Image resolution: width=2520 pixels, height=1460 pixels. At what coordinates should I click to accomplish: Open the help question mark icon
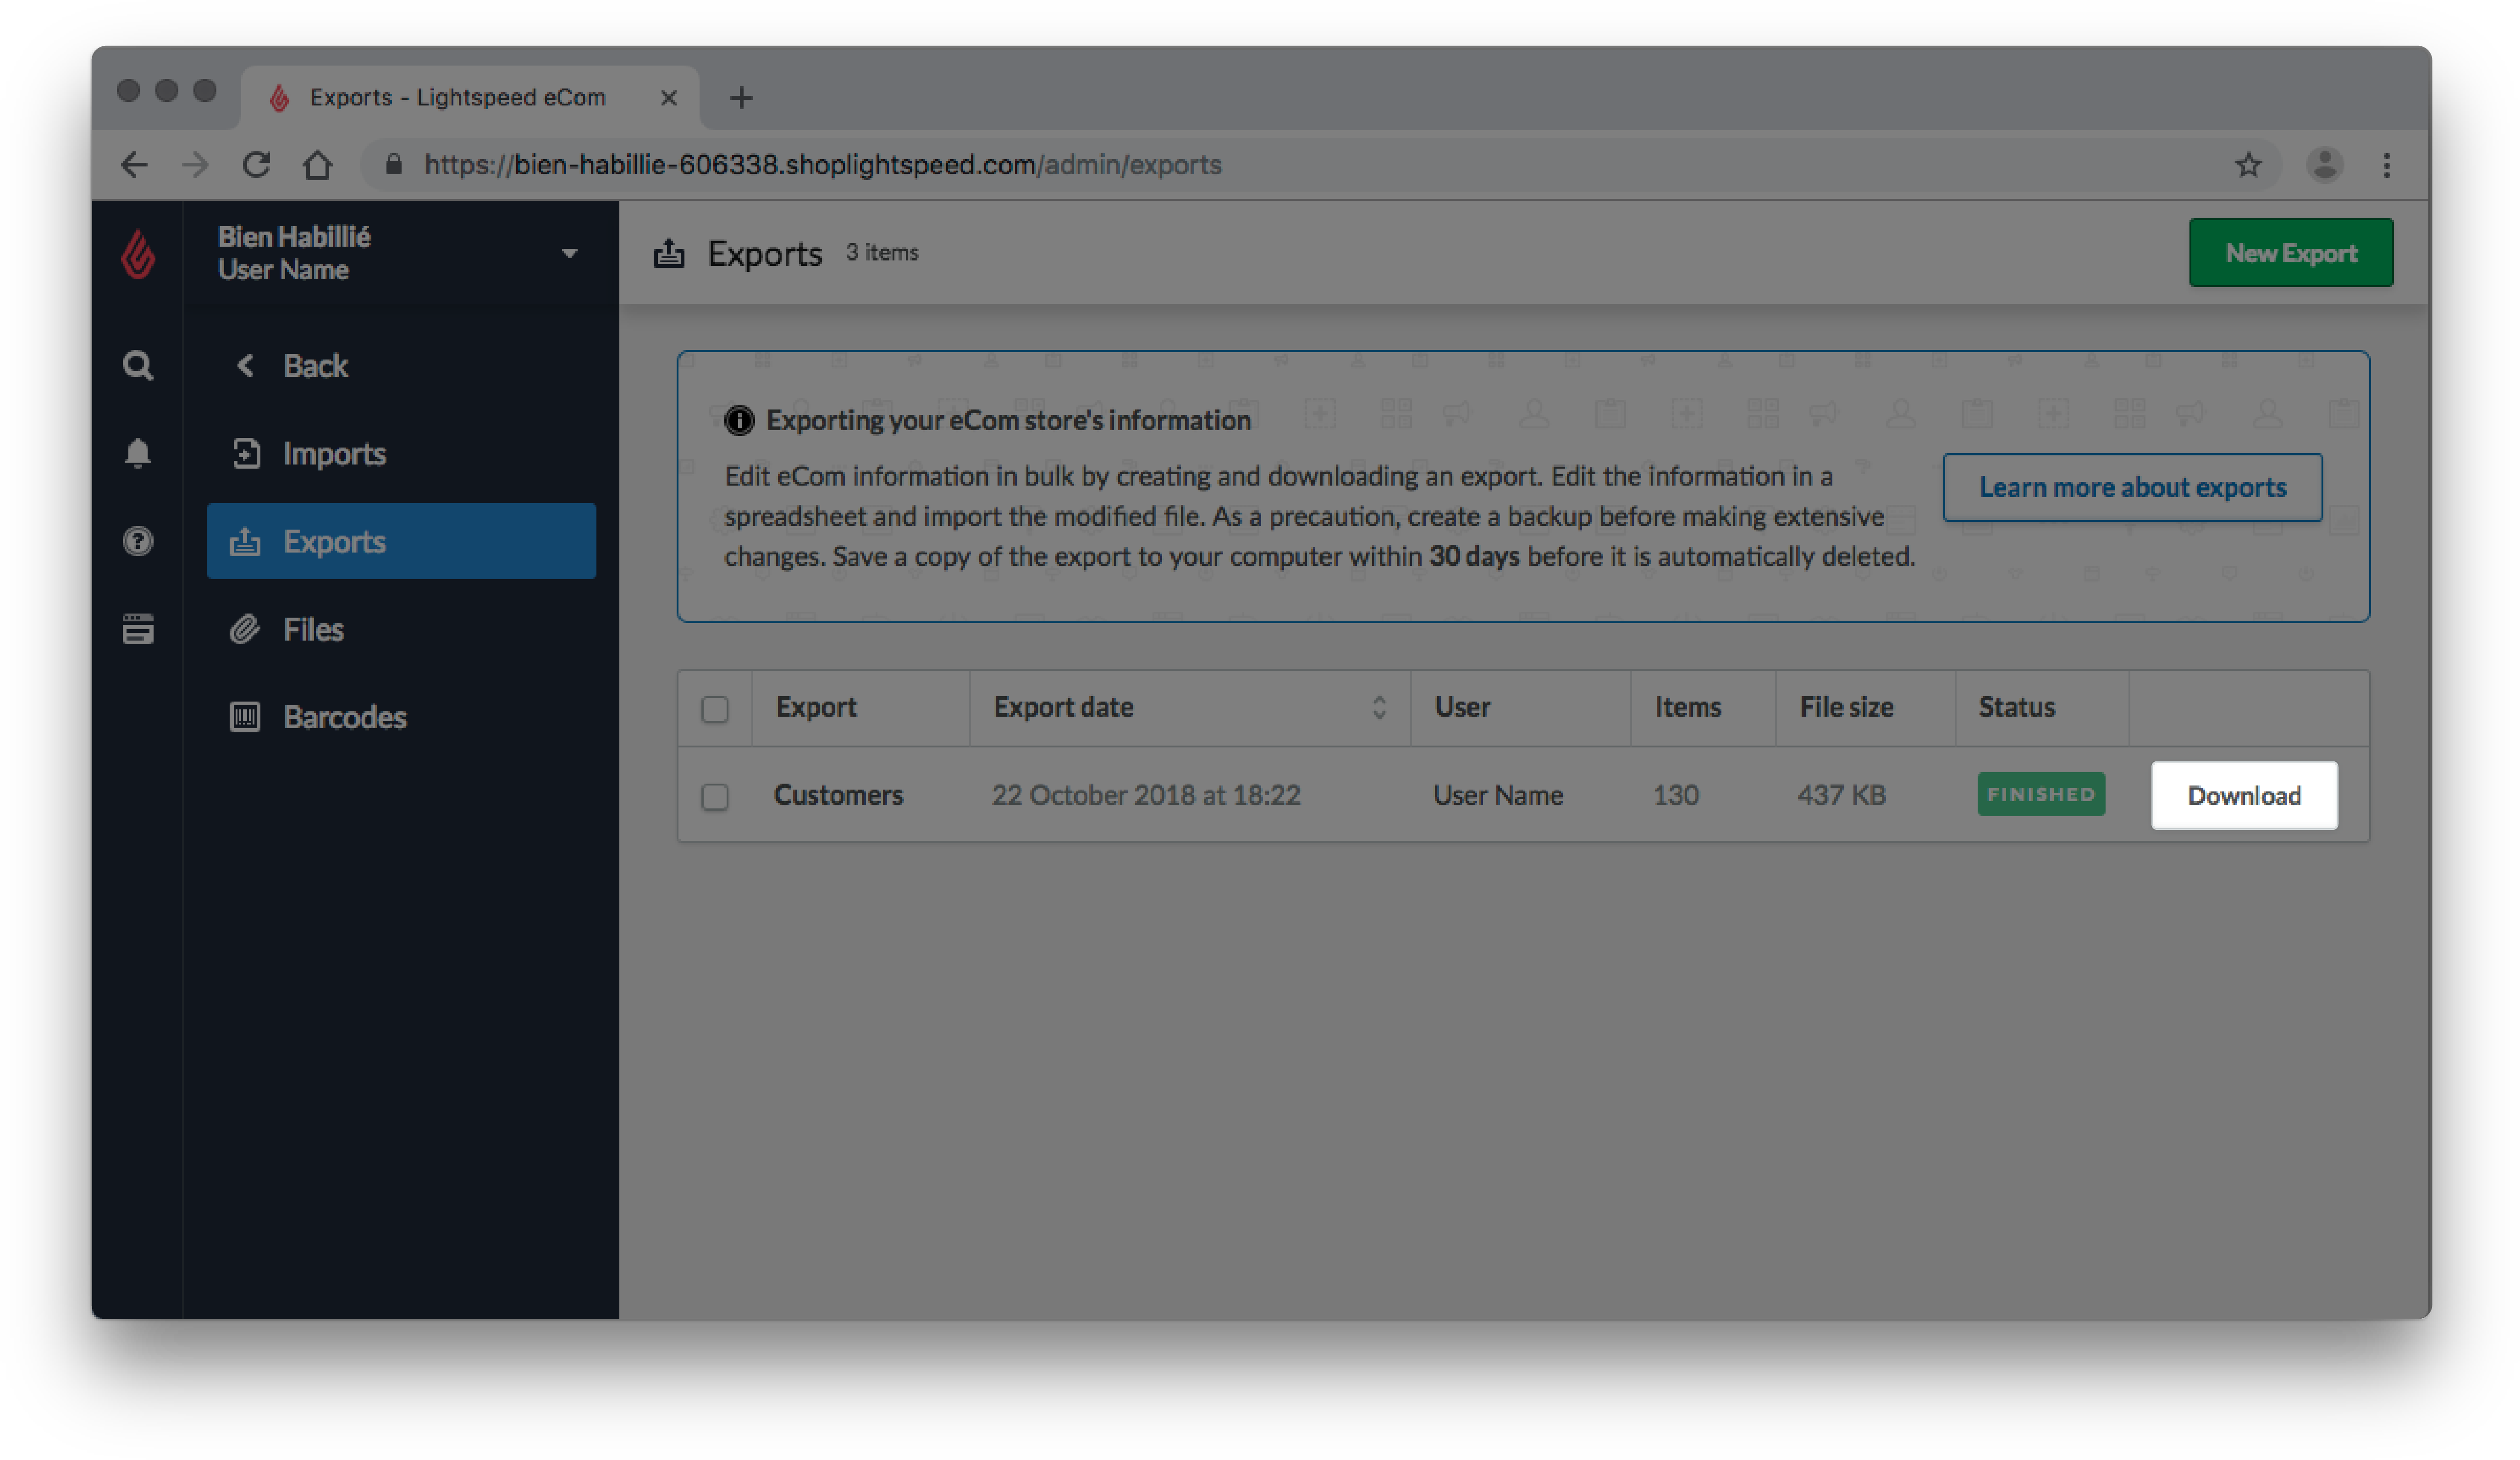click(138, 541)
